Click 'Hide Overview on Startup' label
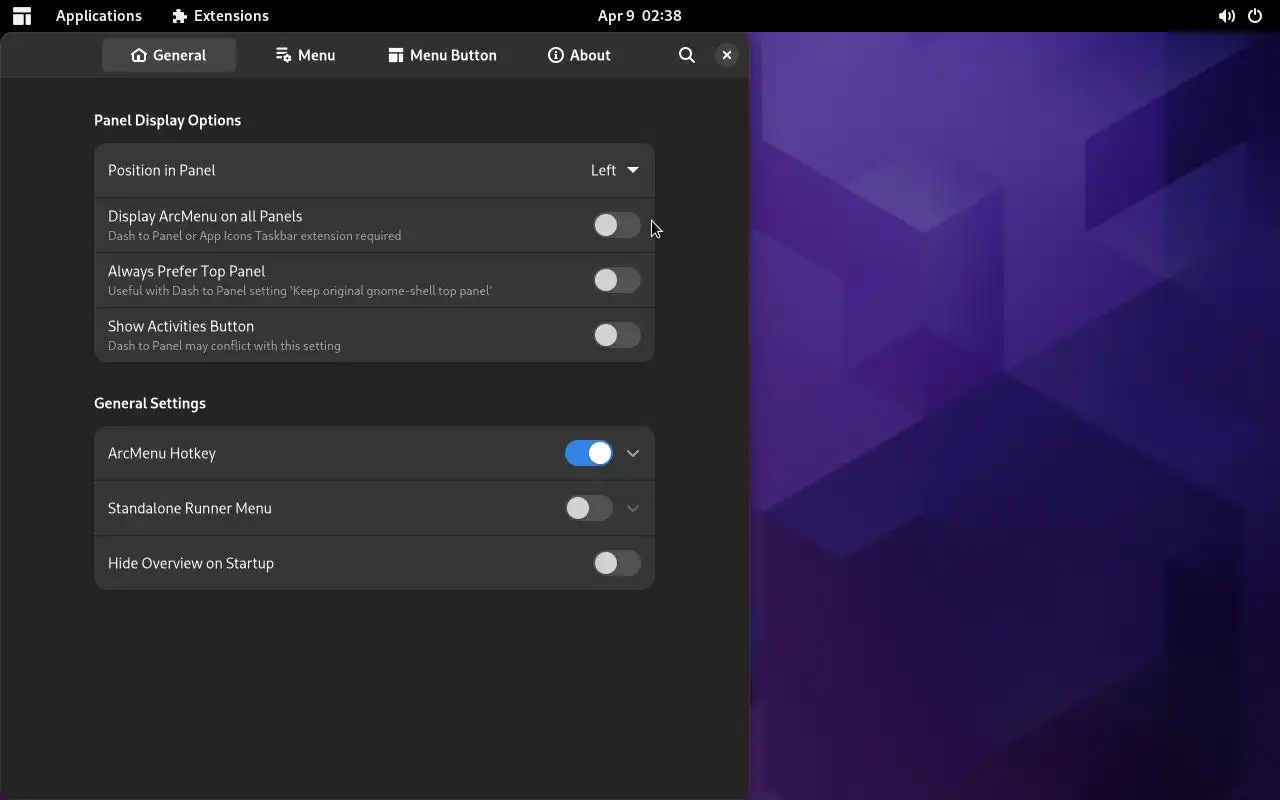1280x800 pixels. pos(191,563)
